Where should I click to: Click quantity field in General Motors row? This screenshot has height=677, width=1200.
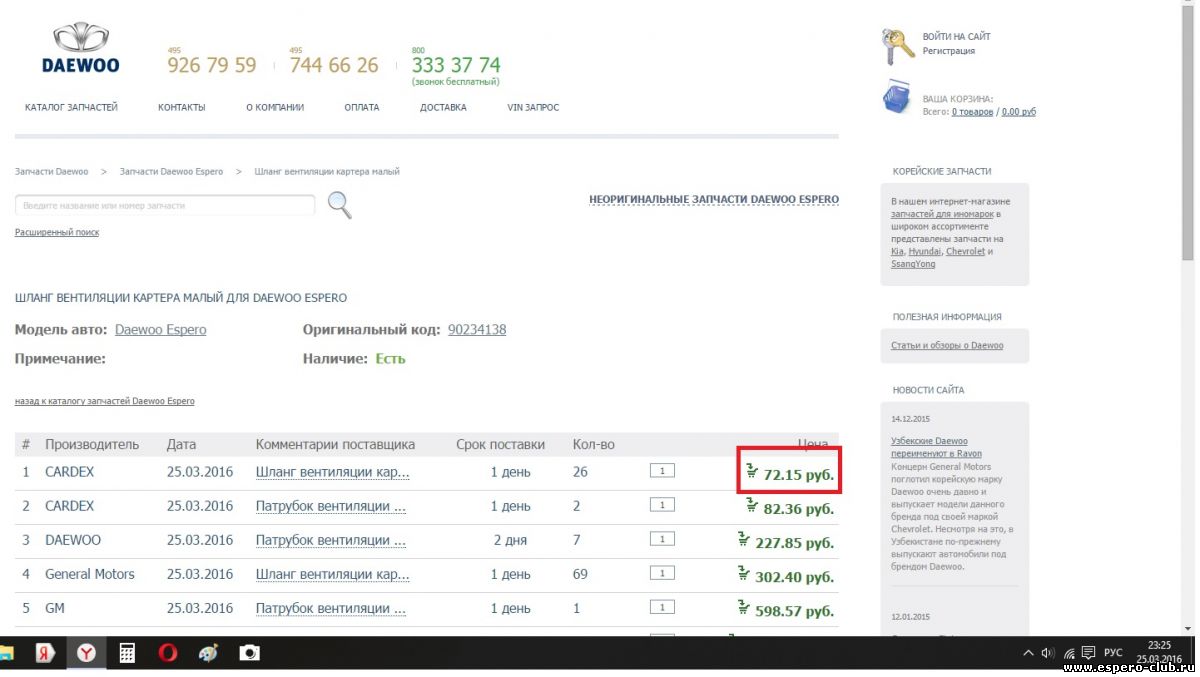[662, 573]
